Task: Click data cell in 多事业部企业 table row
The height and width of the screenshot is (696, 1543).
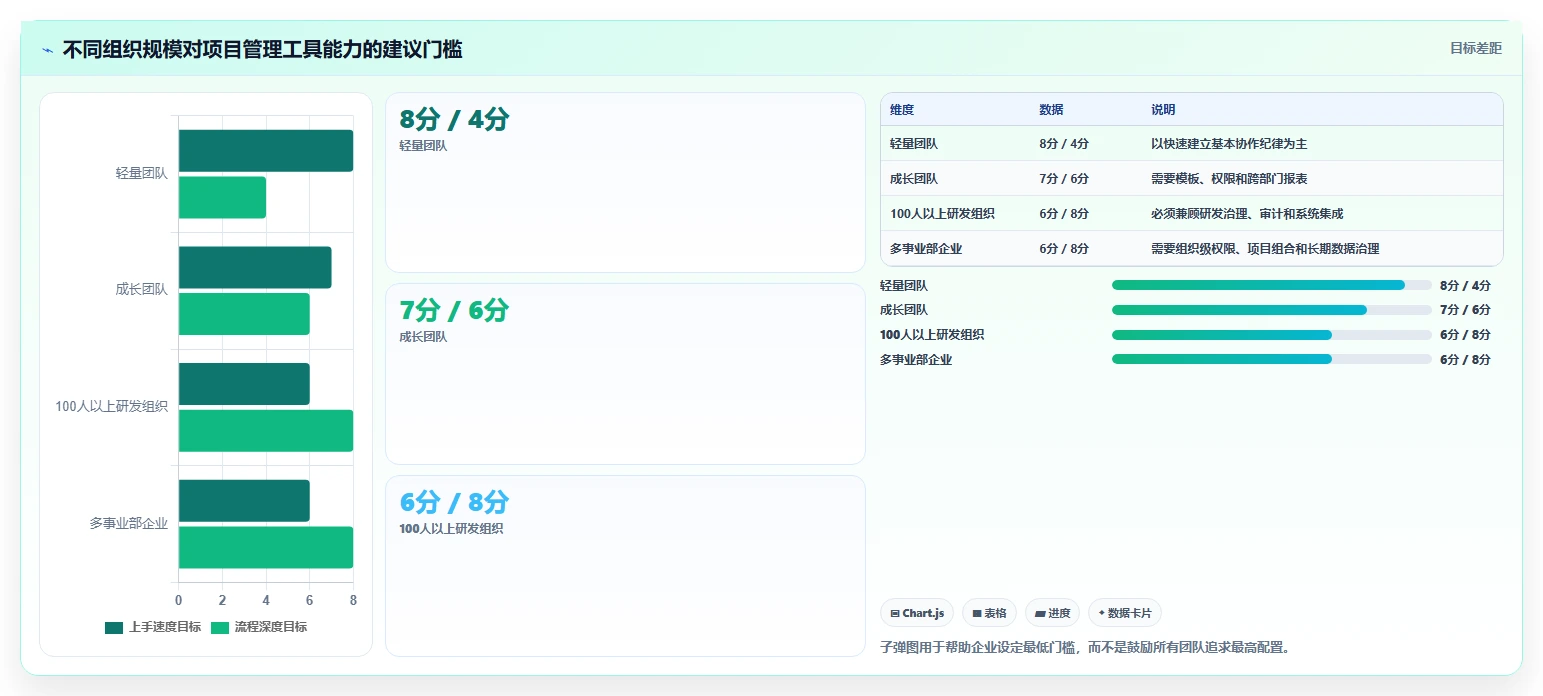Action: tap(1064, 249)
